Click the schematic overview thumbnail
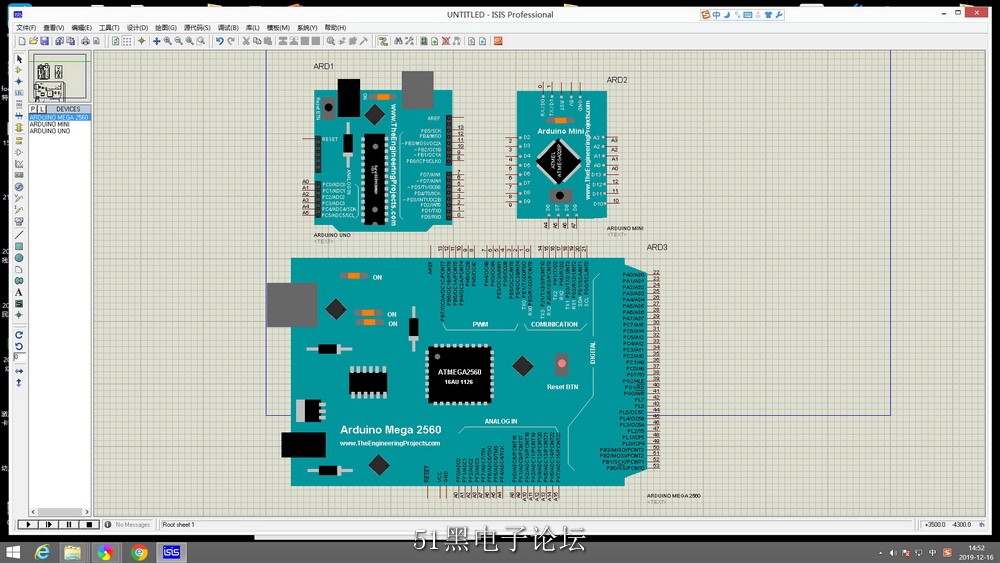1000x563 pixels. 59,77
